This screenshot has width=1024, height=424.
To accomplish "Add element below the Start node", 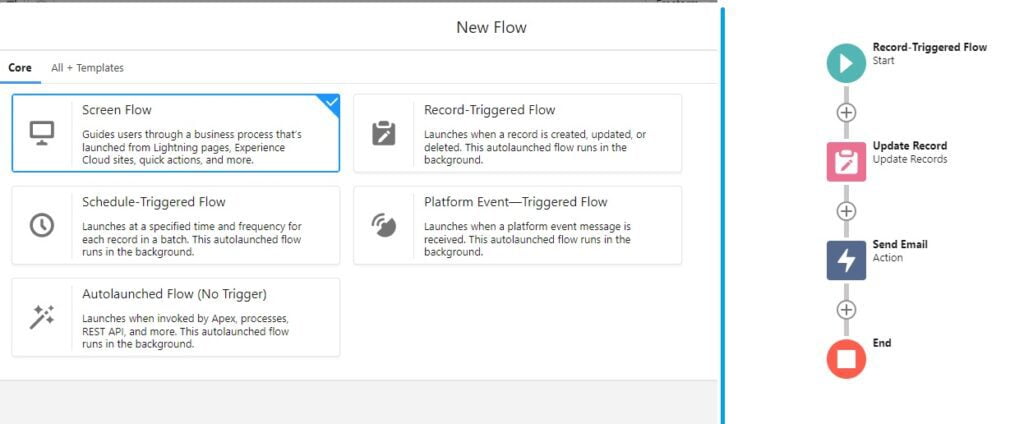I will (846, 112).
